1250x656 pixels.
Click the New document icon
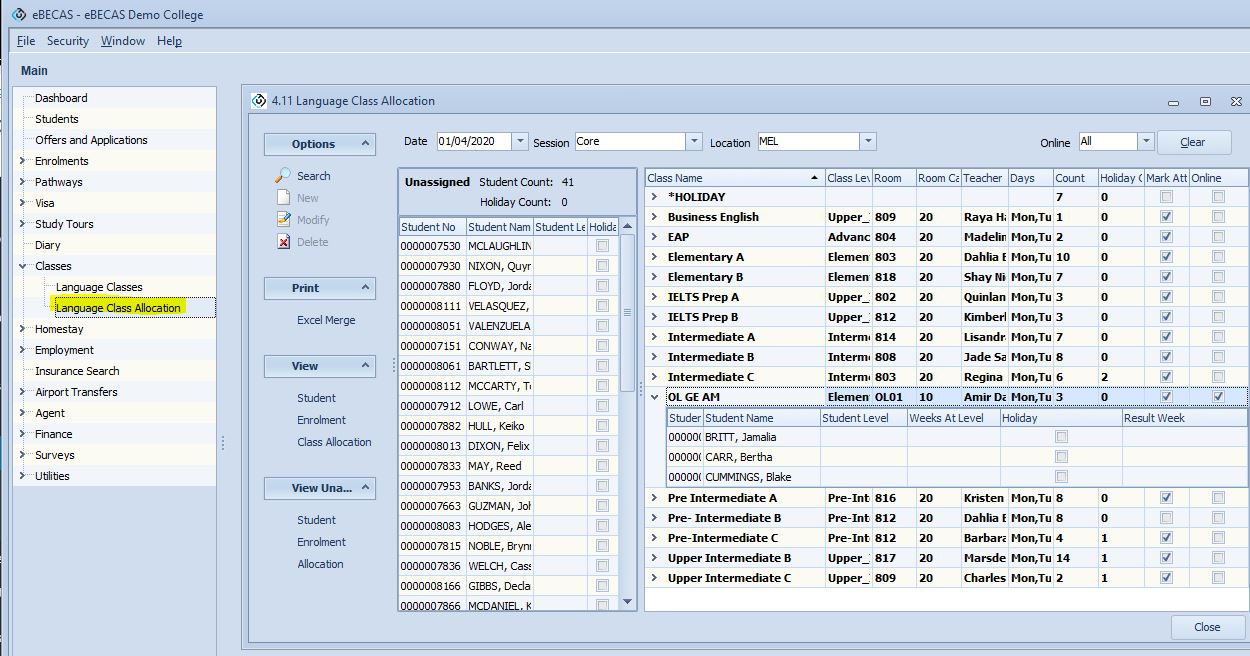[x=284, y=198]
